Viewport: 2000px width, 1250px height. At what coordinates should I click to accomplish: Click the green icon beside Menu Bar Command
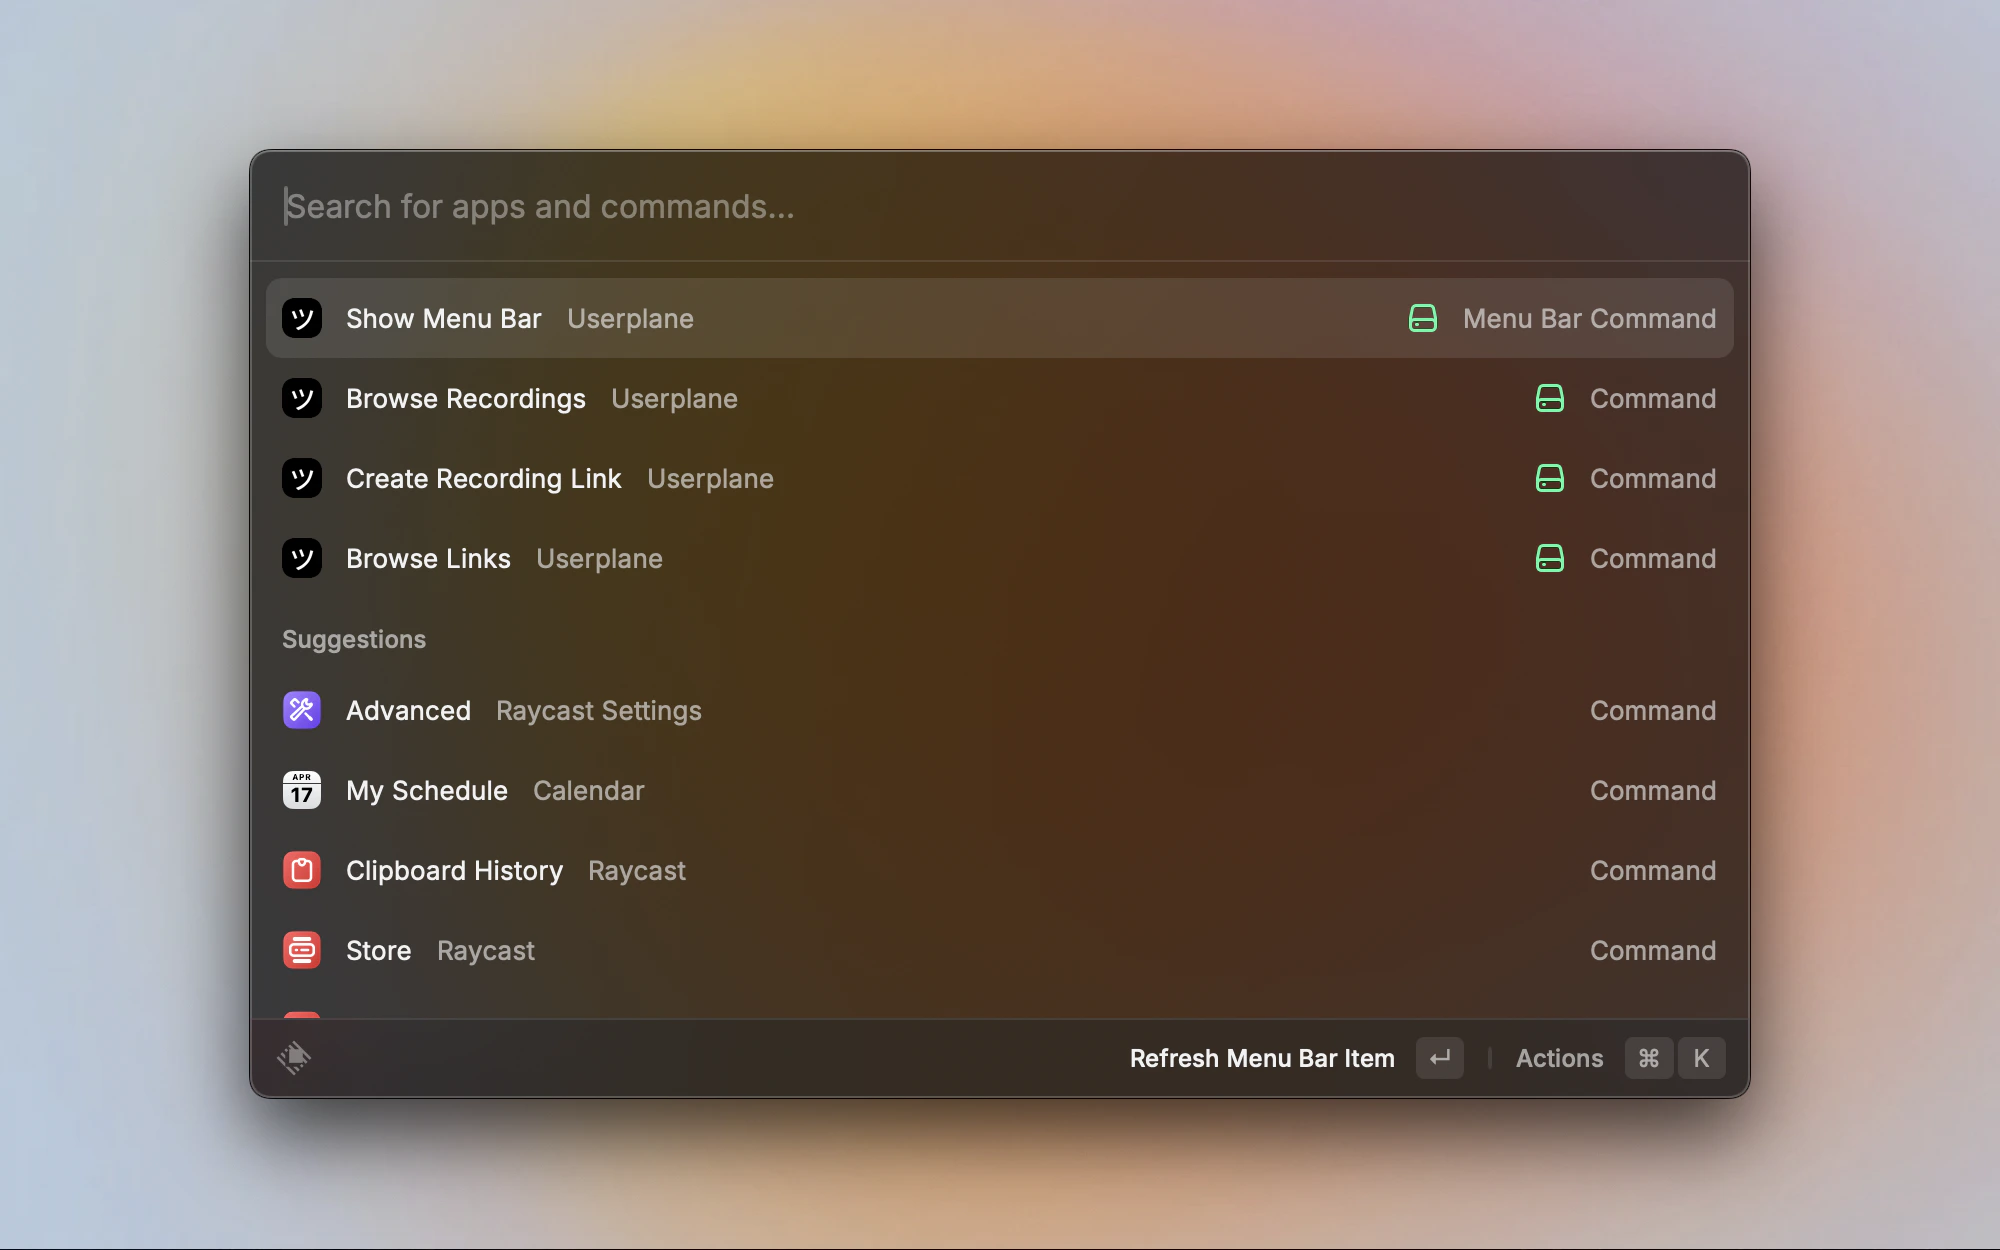tap(1422, 318)
